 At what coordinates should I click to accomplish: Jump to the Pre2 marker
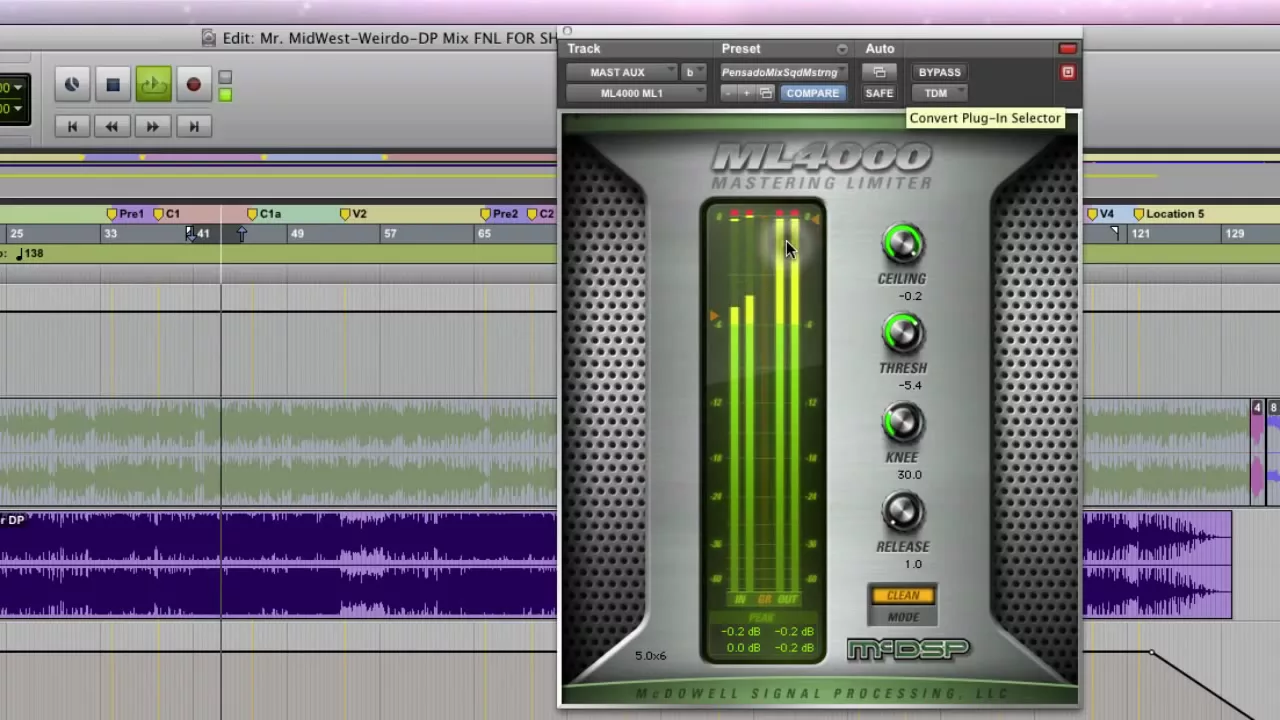point(499,214)
